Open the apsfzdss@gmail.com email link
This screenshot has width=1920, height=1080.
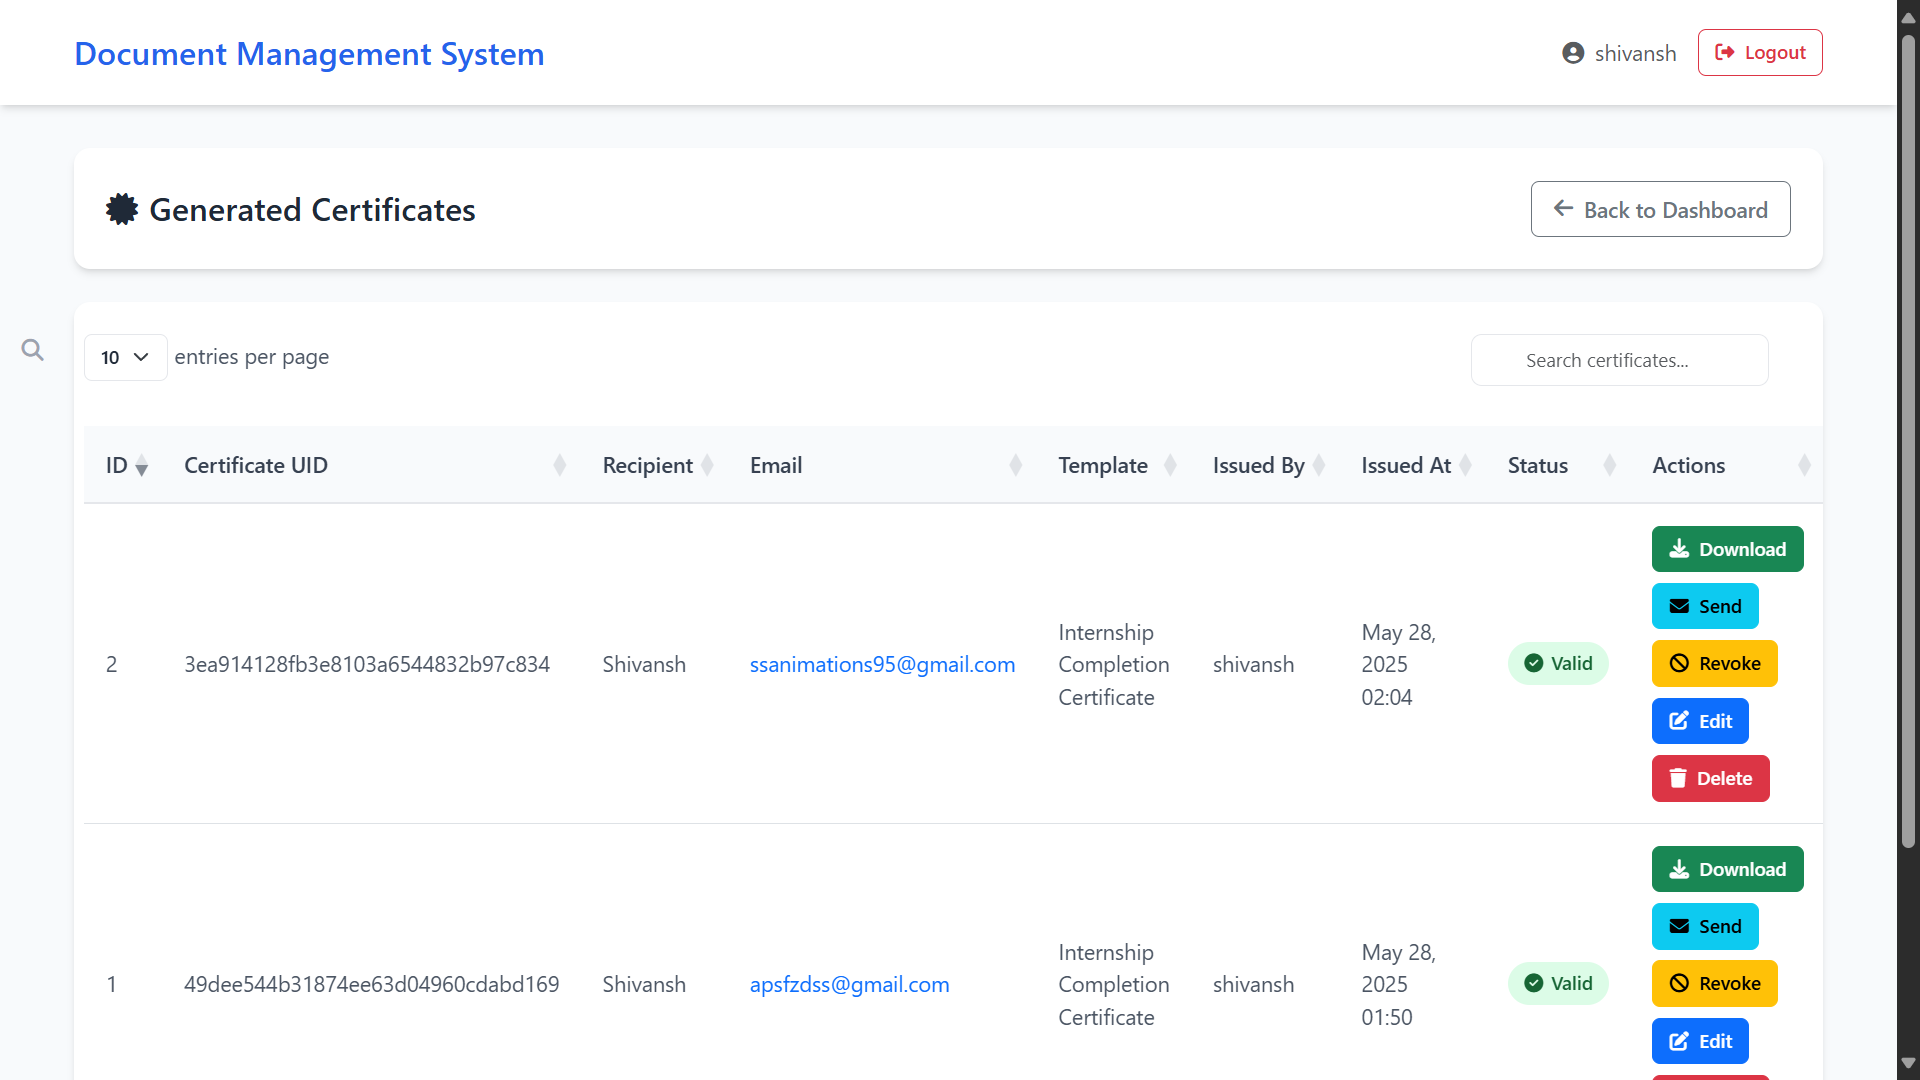tap(849, 984)
